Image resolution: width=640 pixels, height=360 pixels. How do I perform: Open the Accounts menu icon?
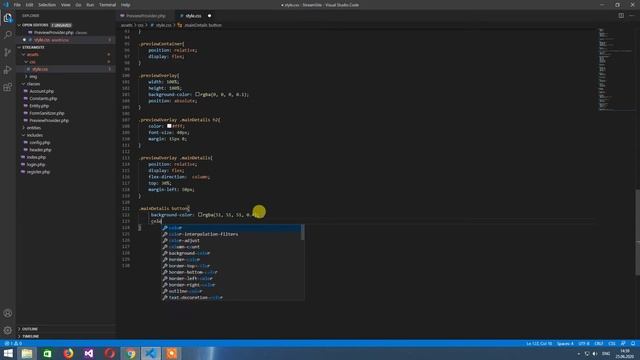click(x=8, y=313)
